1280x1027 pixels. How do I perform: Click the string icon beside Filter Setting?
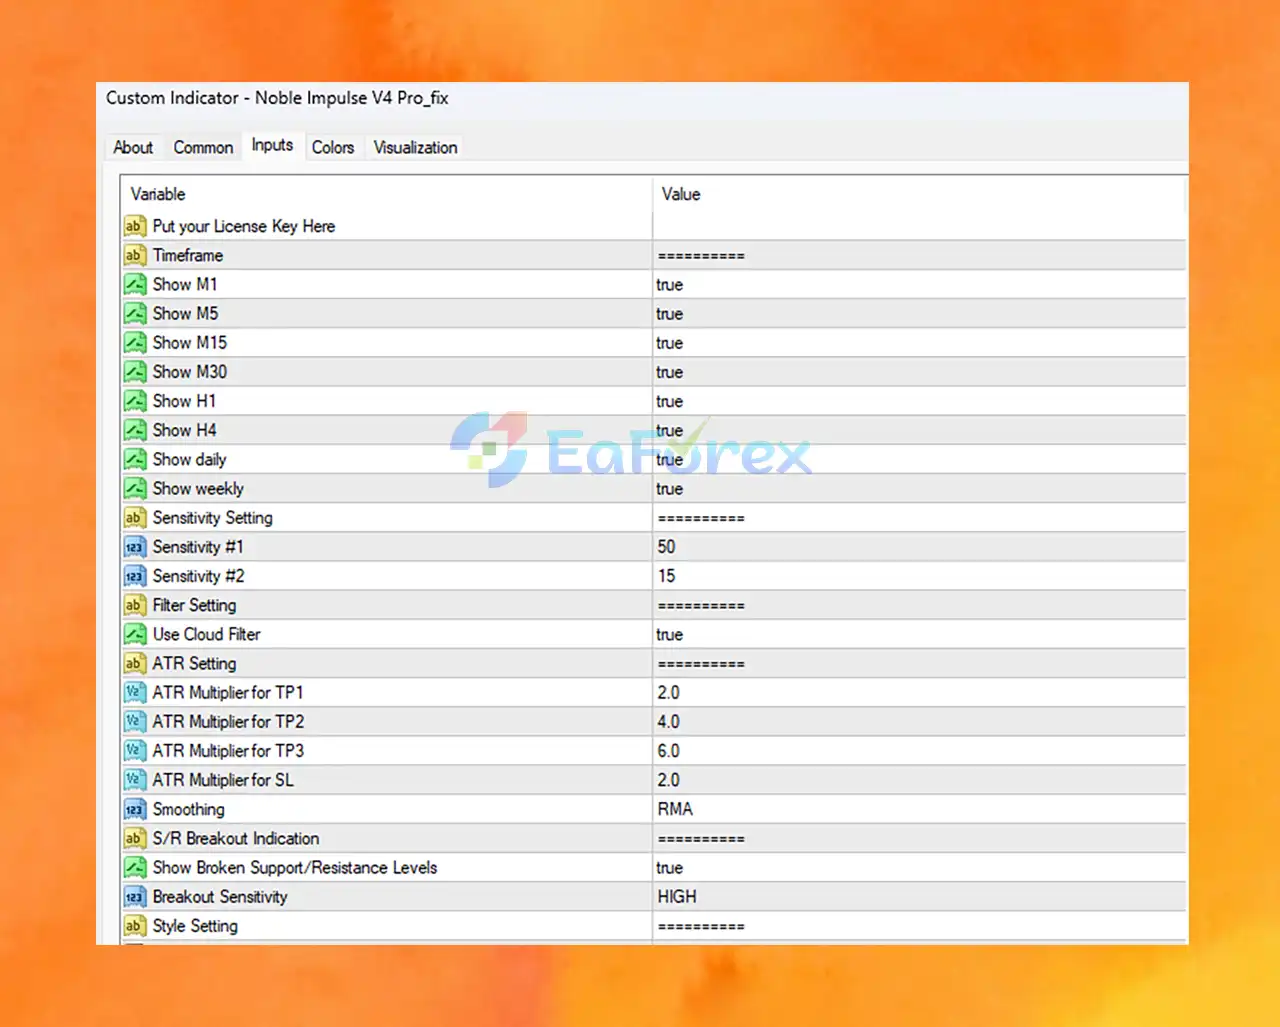pos(135,605)
